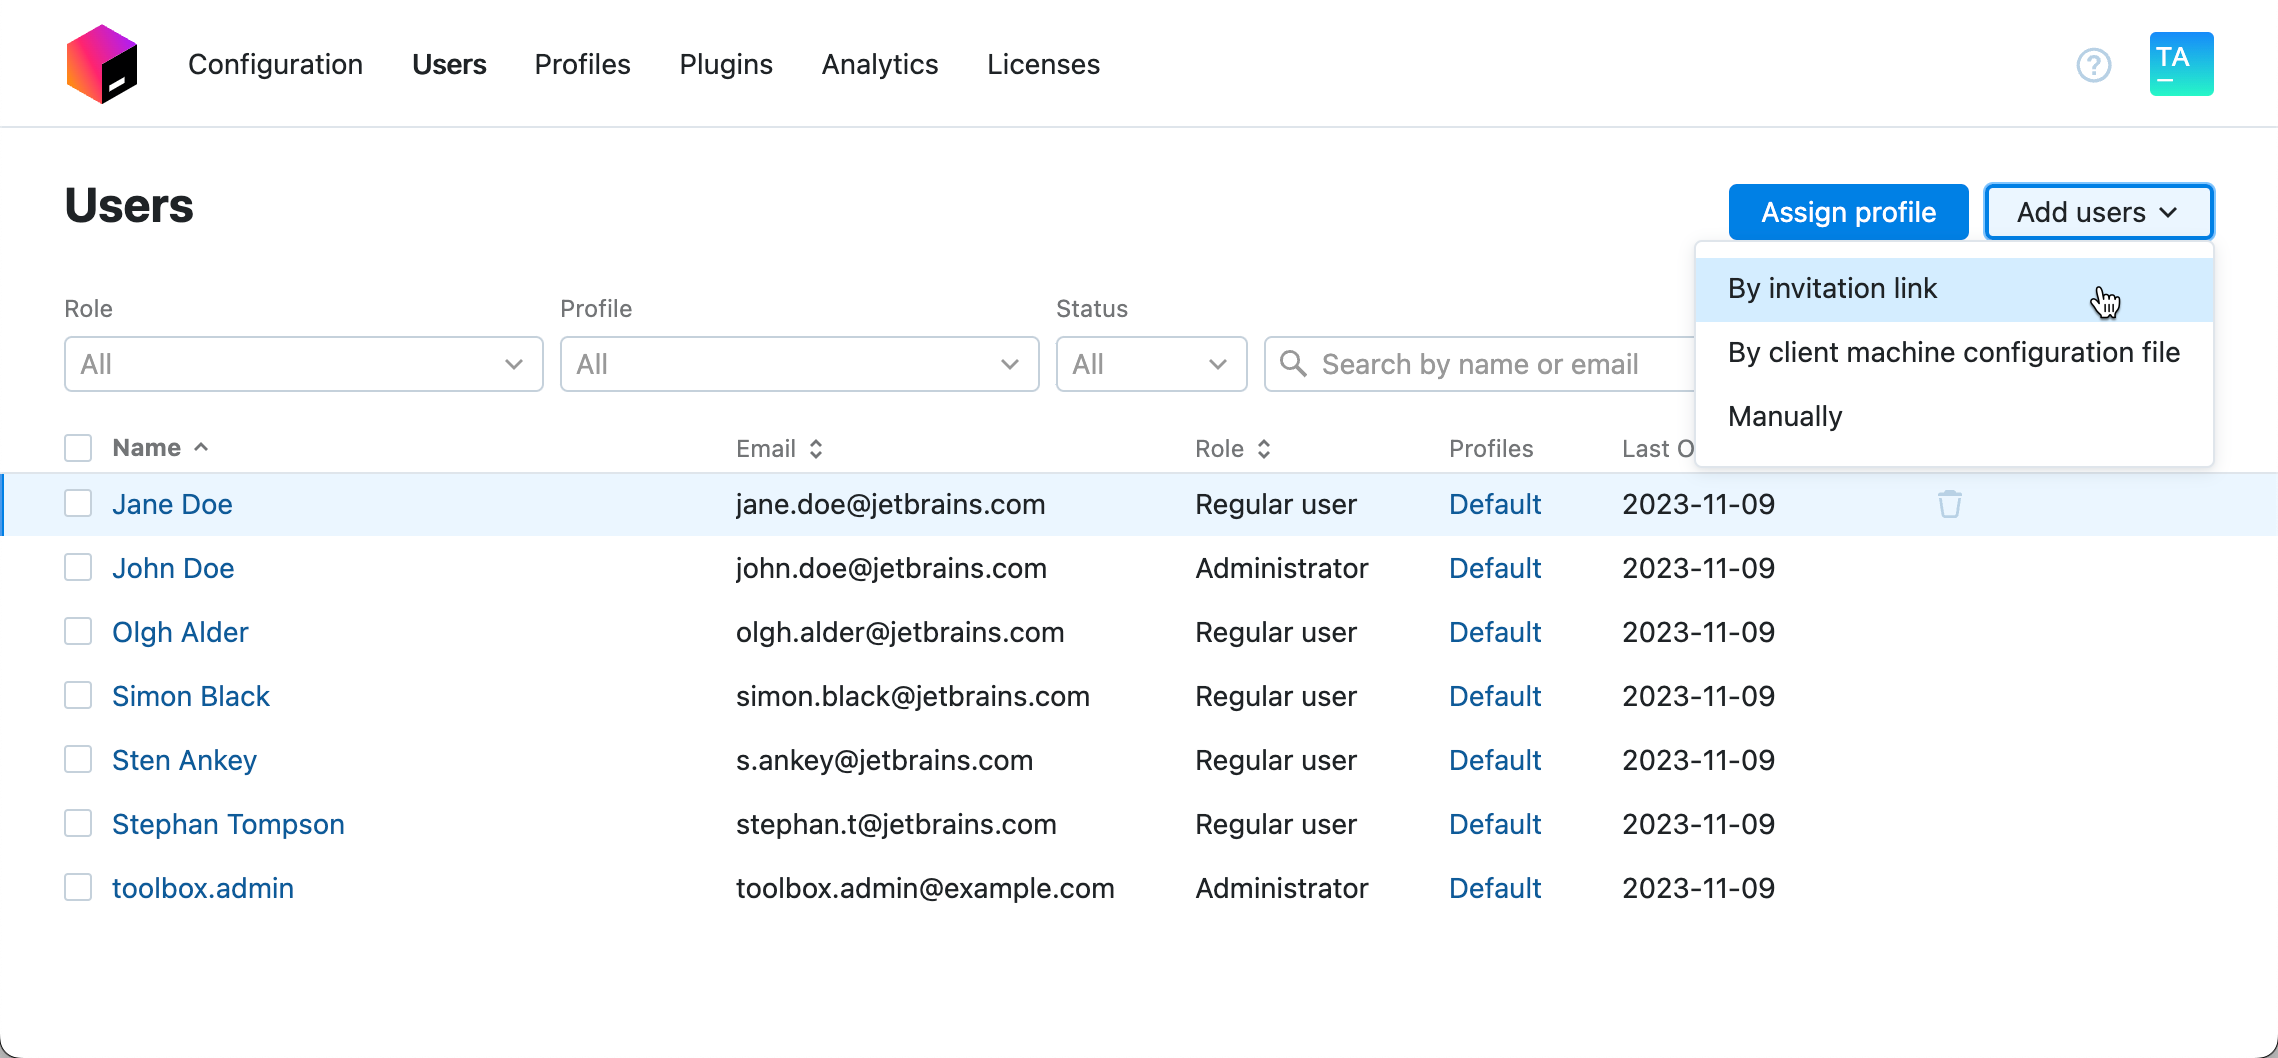Open Default profile for Olgh Alder
This screenshot has height=1058, width=2278.
(x=1495, y=632)
